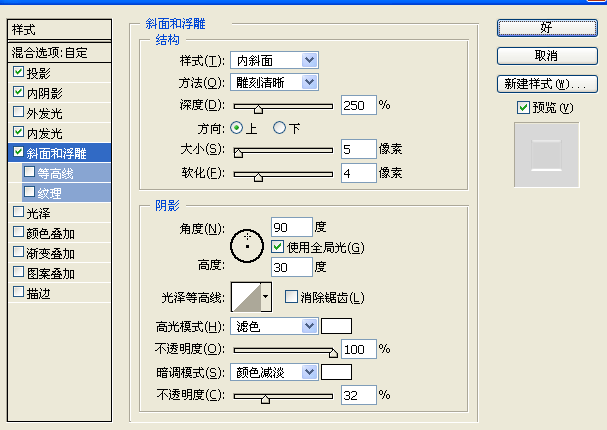Click the 好 OK button

pyautogui.click(x=547, y=28)
